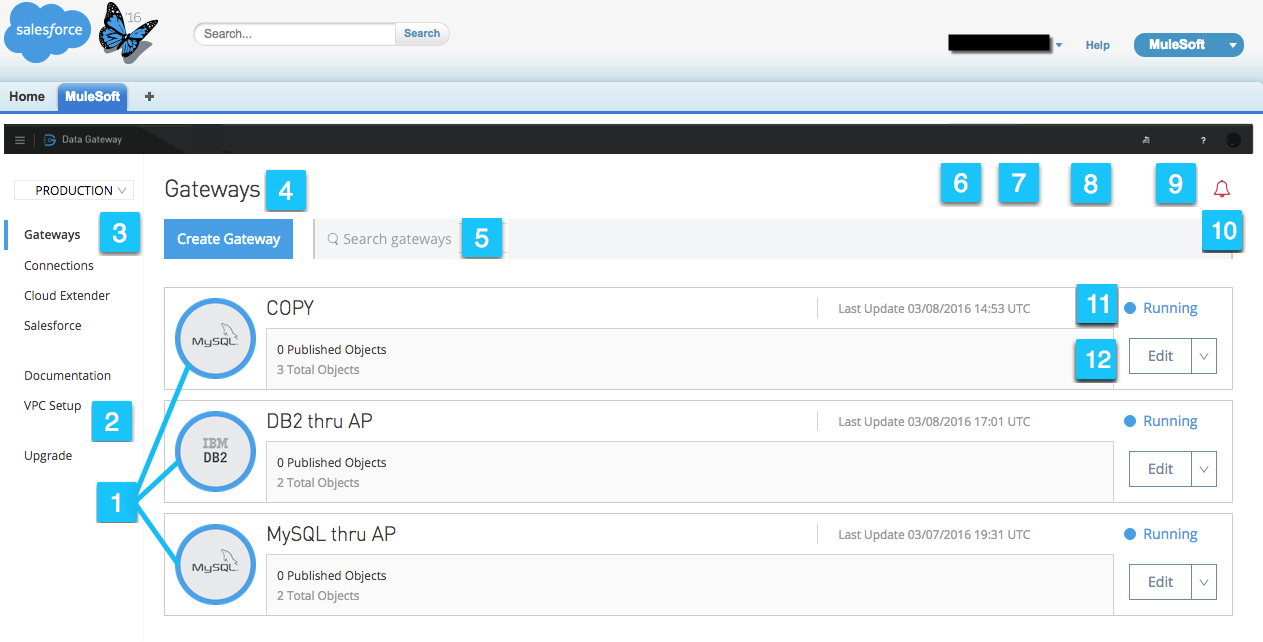Open the hamburger menu in Data Gateway bar
Screen dimensions: 1263x642
pyautogui.click(x=20, y=140)
